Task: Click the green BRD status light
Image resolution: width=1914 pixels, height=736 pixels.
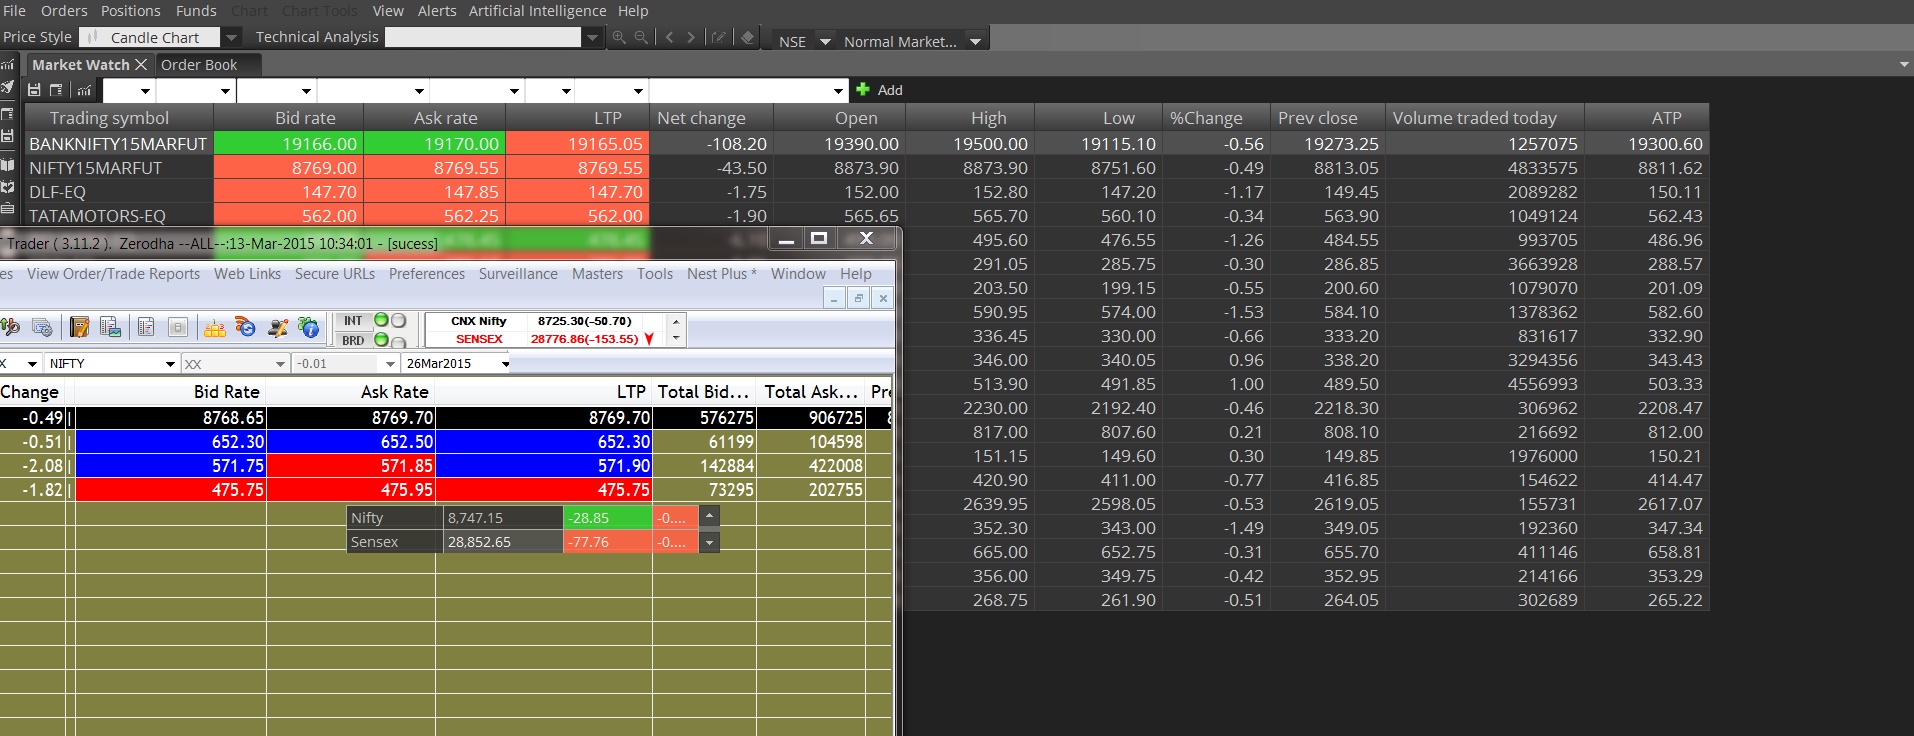Action: click(x=381, y=340)
